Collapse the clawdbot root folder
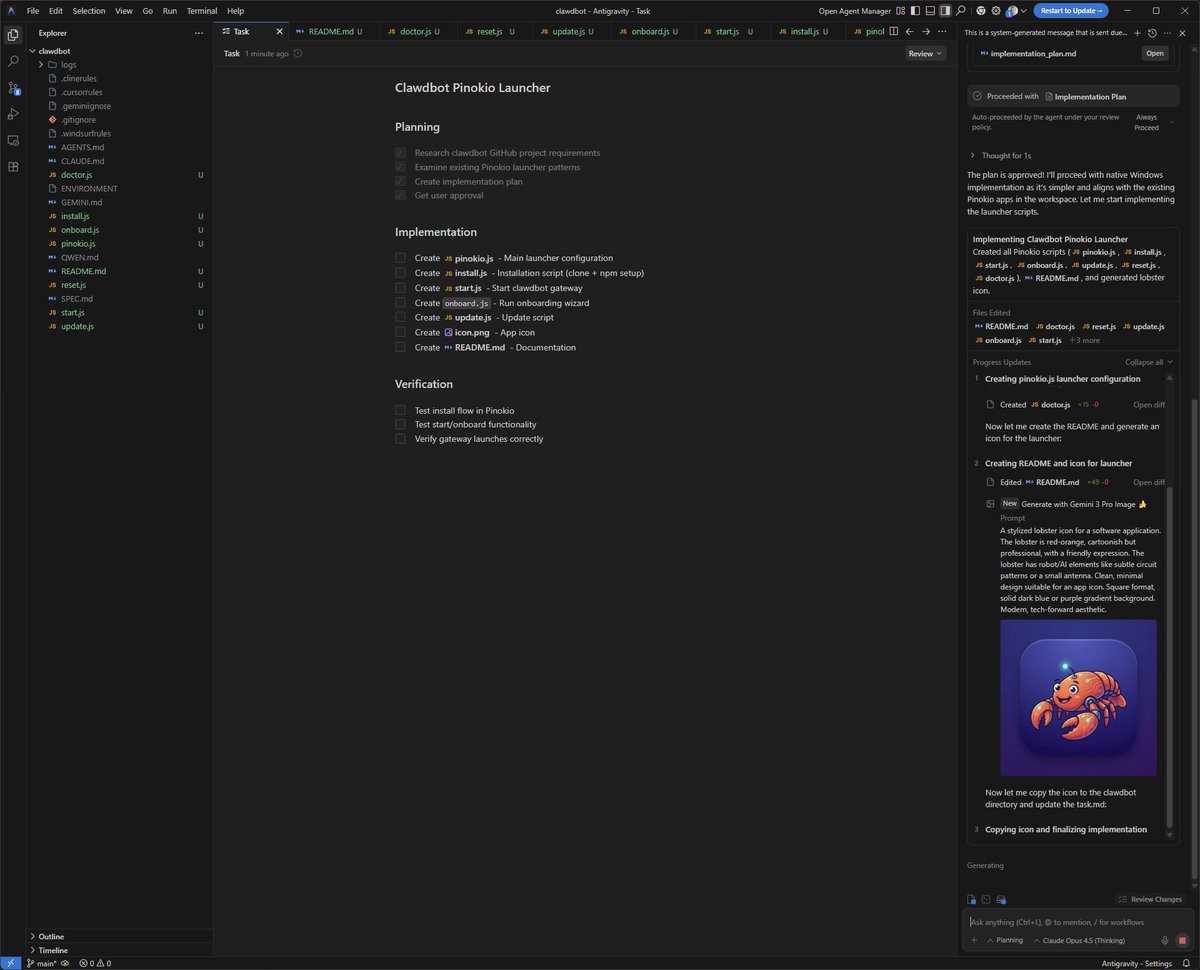Viewport: 1200px width, 970px height. pos(33,50)
